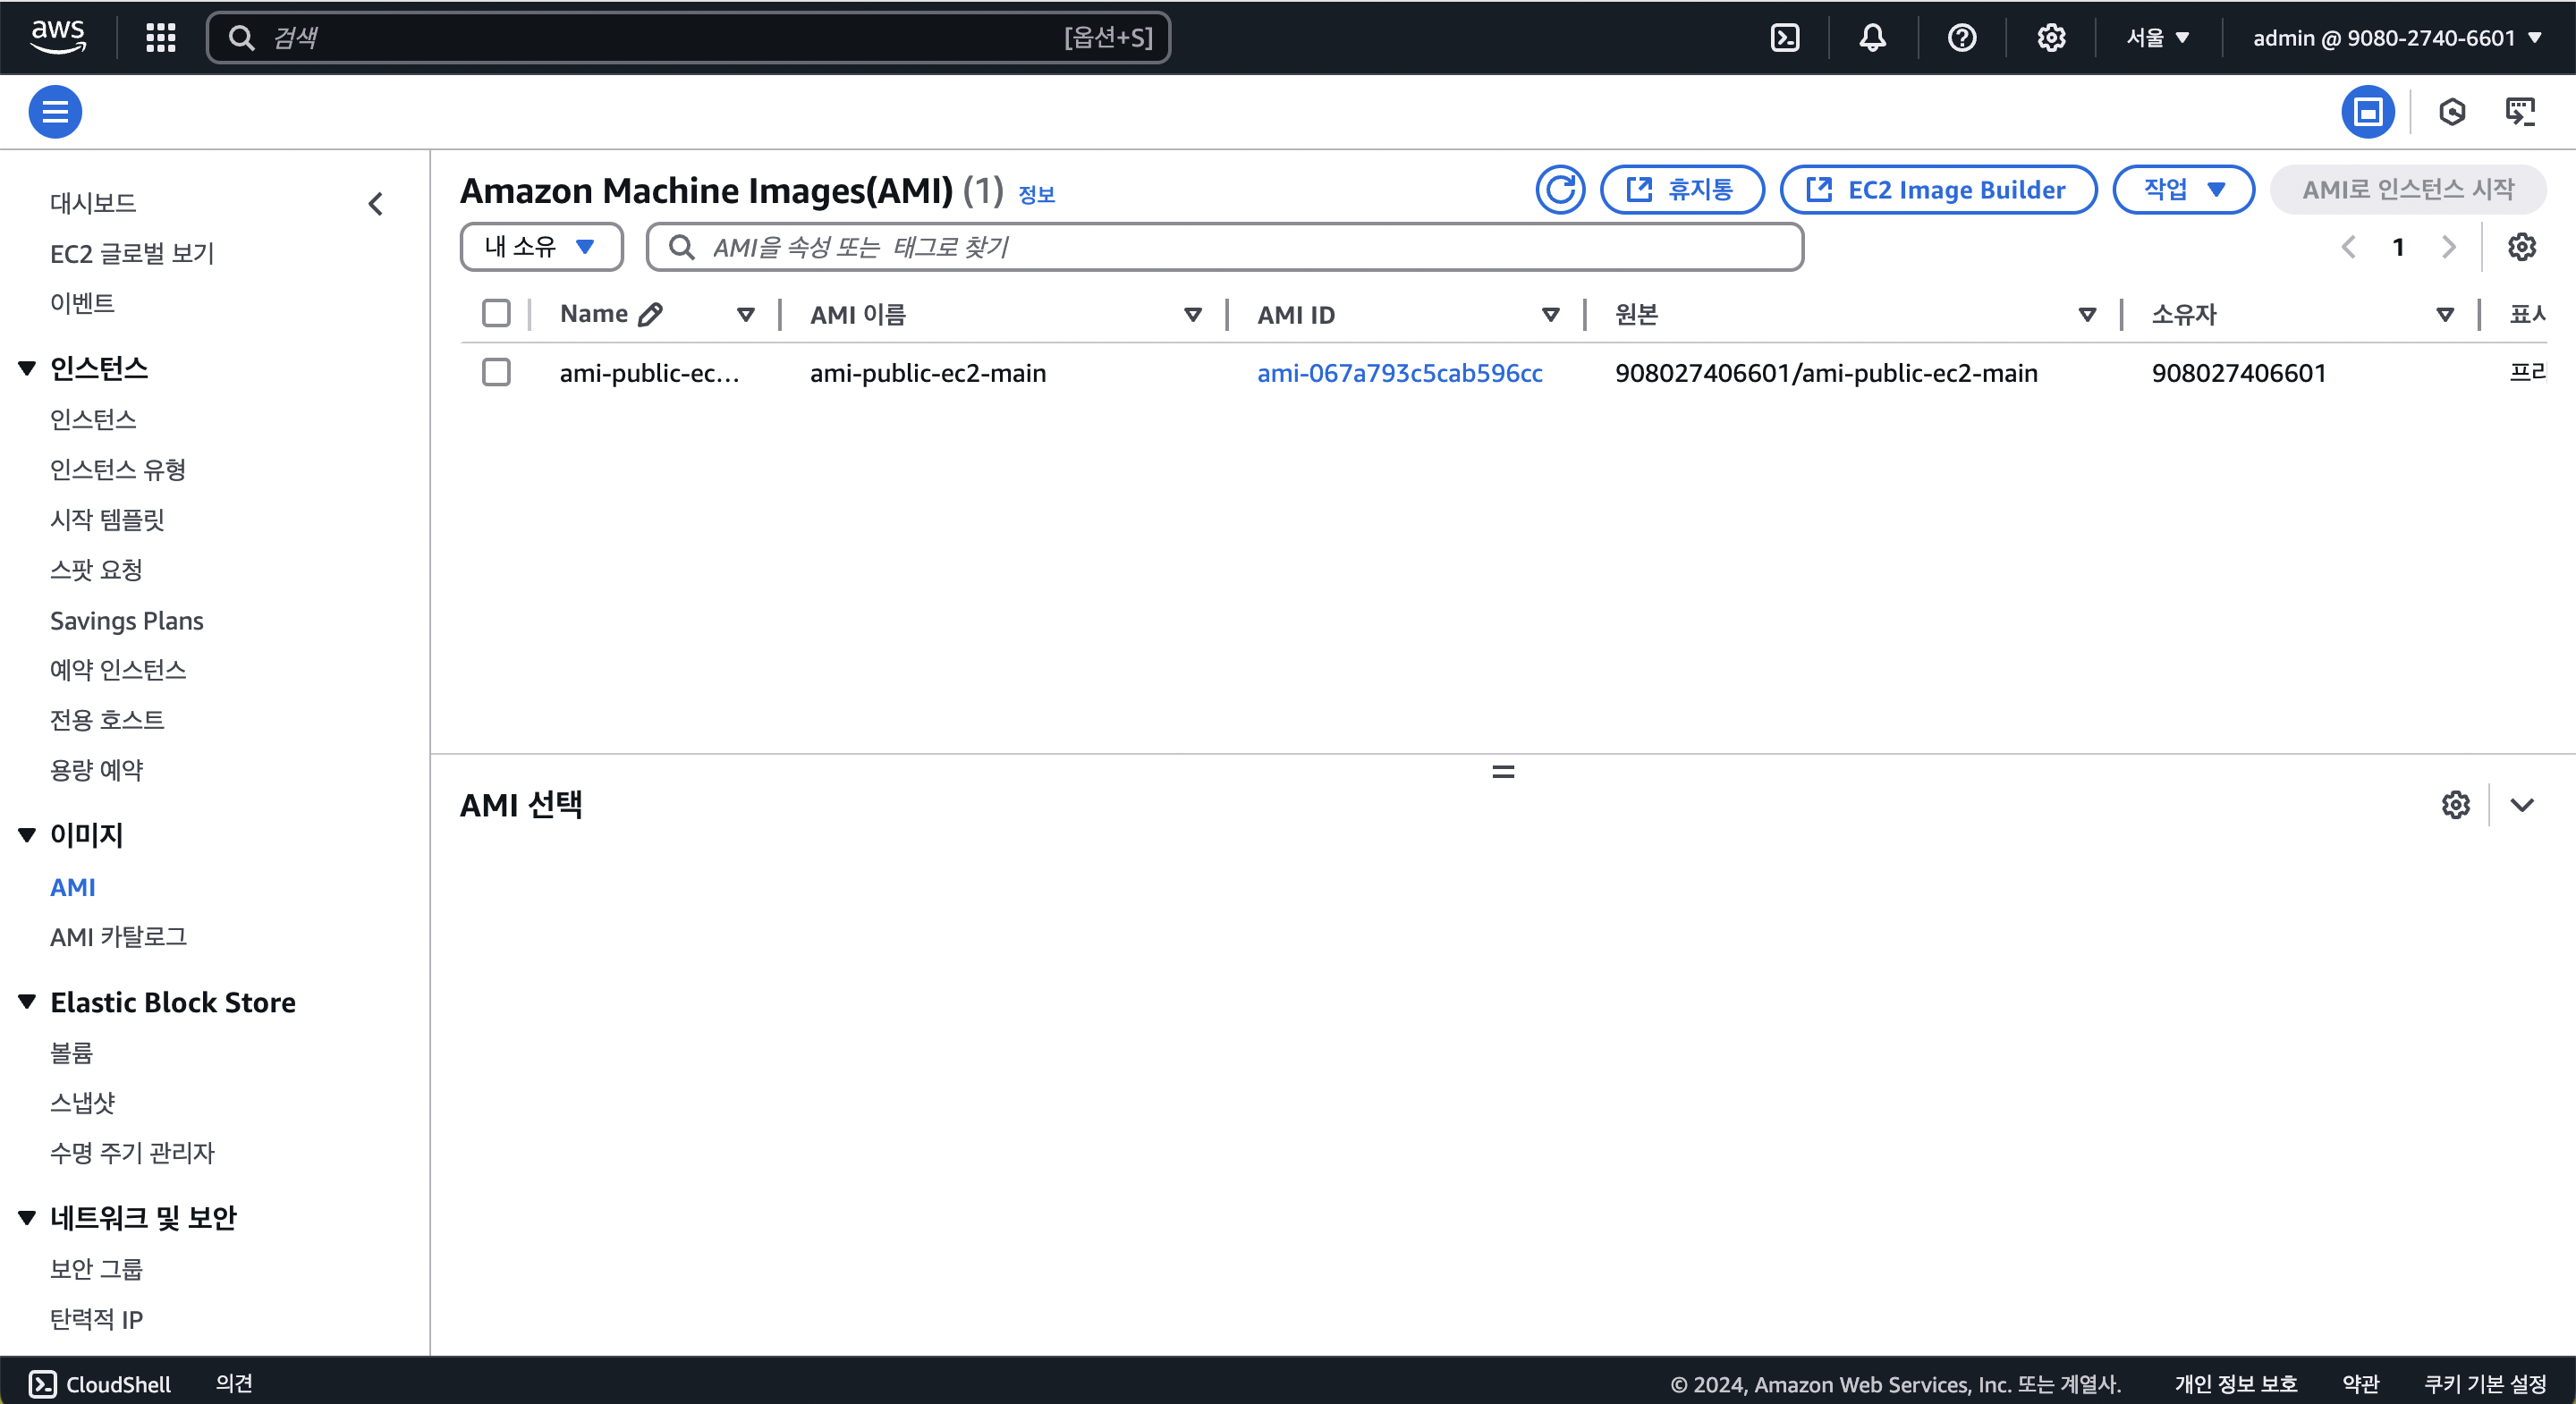The height and width of the screenshot is (1404, 2576).
Task: Open the notifications bell
Action: pos(1872,38)
